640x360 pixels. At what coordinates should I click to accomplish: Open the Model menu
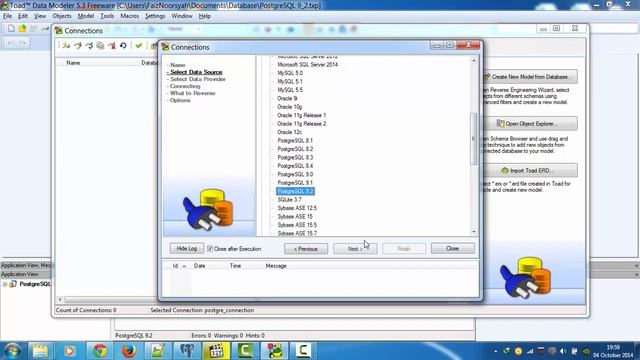click(x=86, y=16)
